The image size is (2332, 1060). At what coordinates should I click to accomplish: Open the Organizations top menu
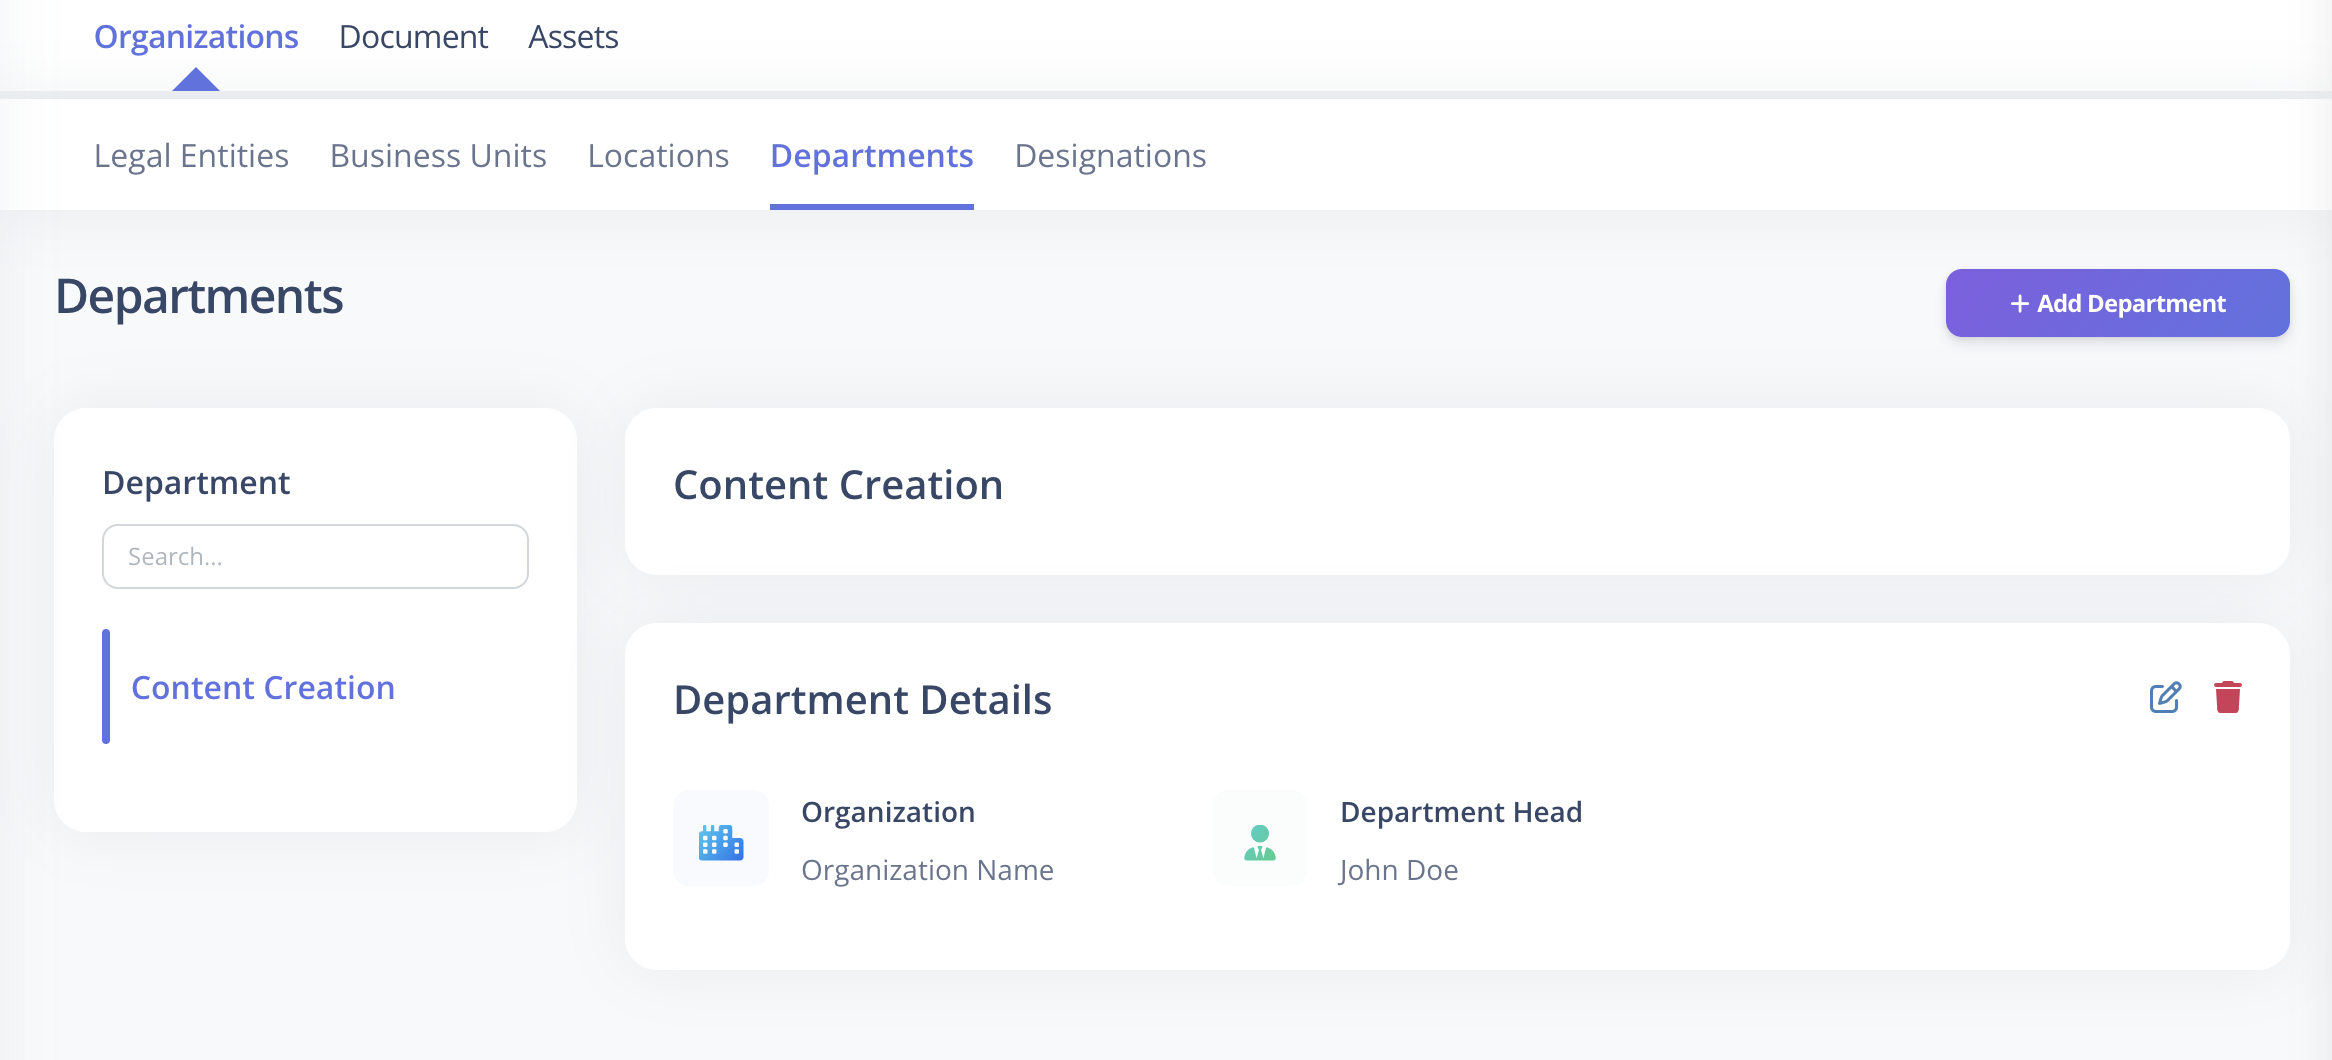coord(196,37)
